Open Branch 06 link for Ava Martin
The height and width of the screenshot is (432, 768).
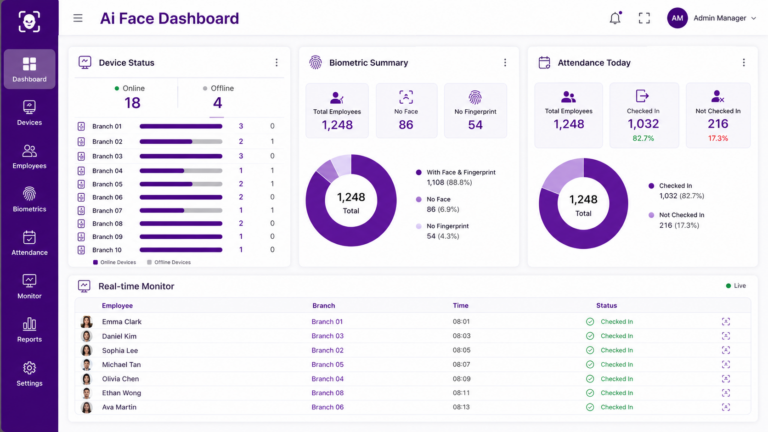[328, 407]
